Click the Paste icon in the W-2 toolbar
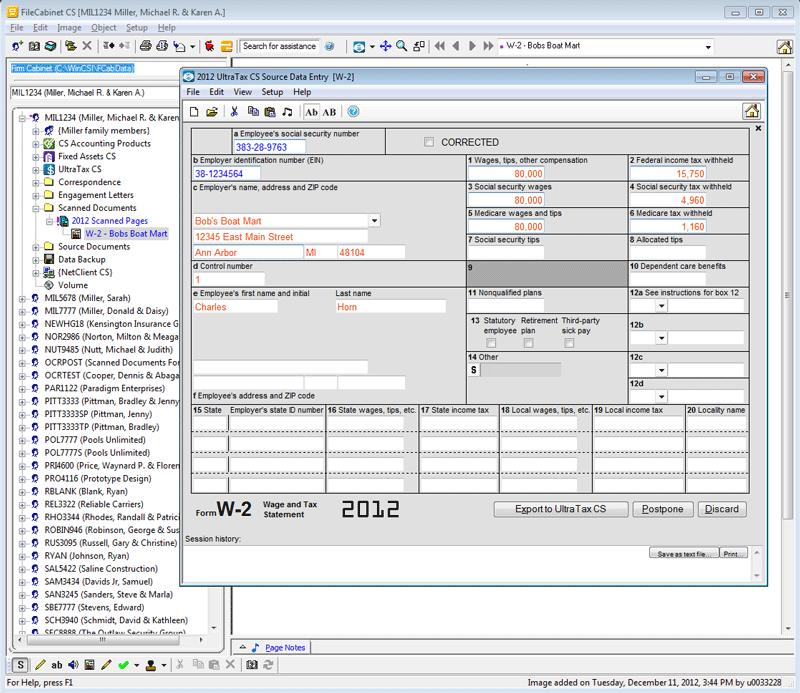Image resolution: width=800 pixels, height=693 pixels. 270,113
